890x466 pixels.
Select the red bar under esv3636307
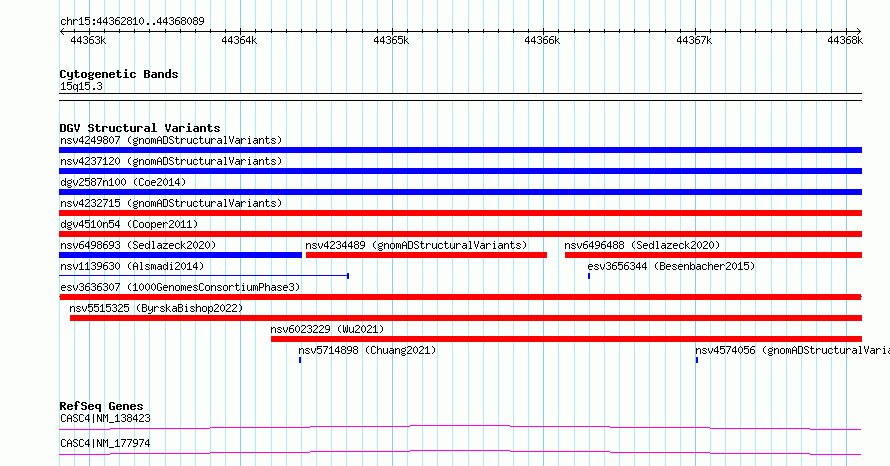coord(460,297)
